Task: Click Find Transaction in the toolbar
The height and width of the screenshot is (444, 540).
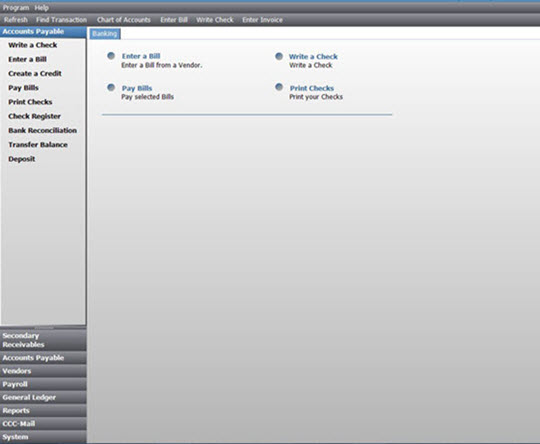Action: 62,20
